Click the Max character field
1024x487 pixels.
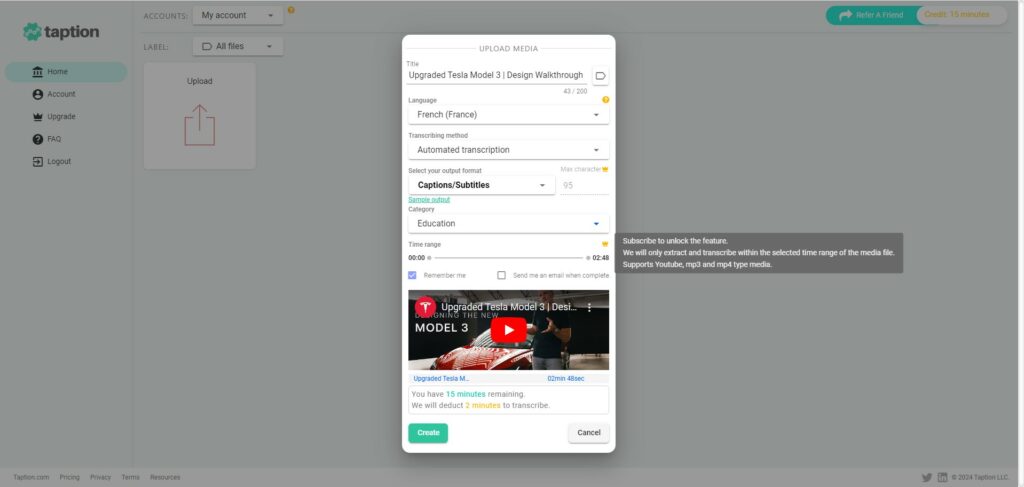[584, 185]
